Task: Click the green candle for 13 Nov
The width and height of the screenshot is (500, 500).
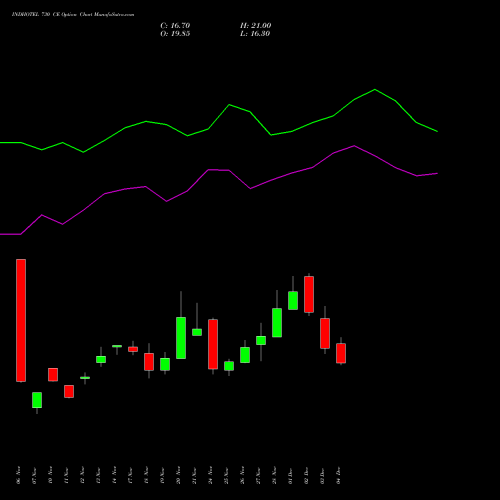Action: pos(101,359)
